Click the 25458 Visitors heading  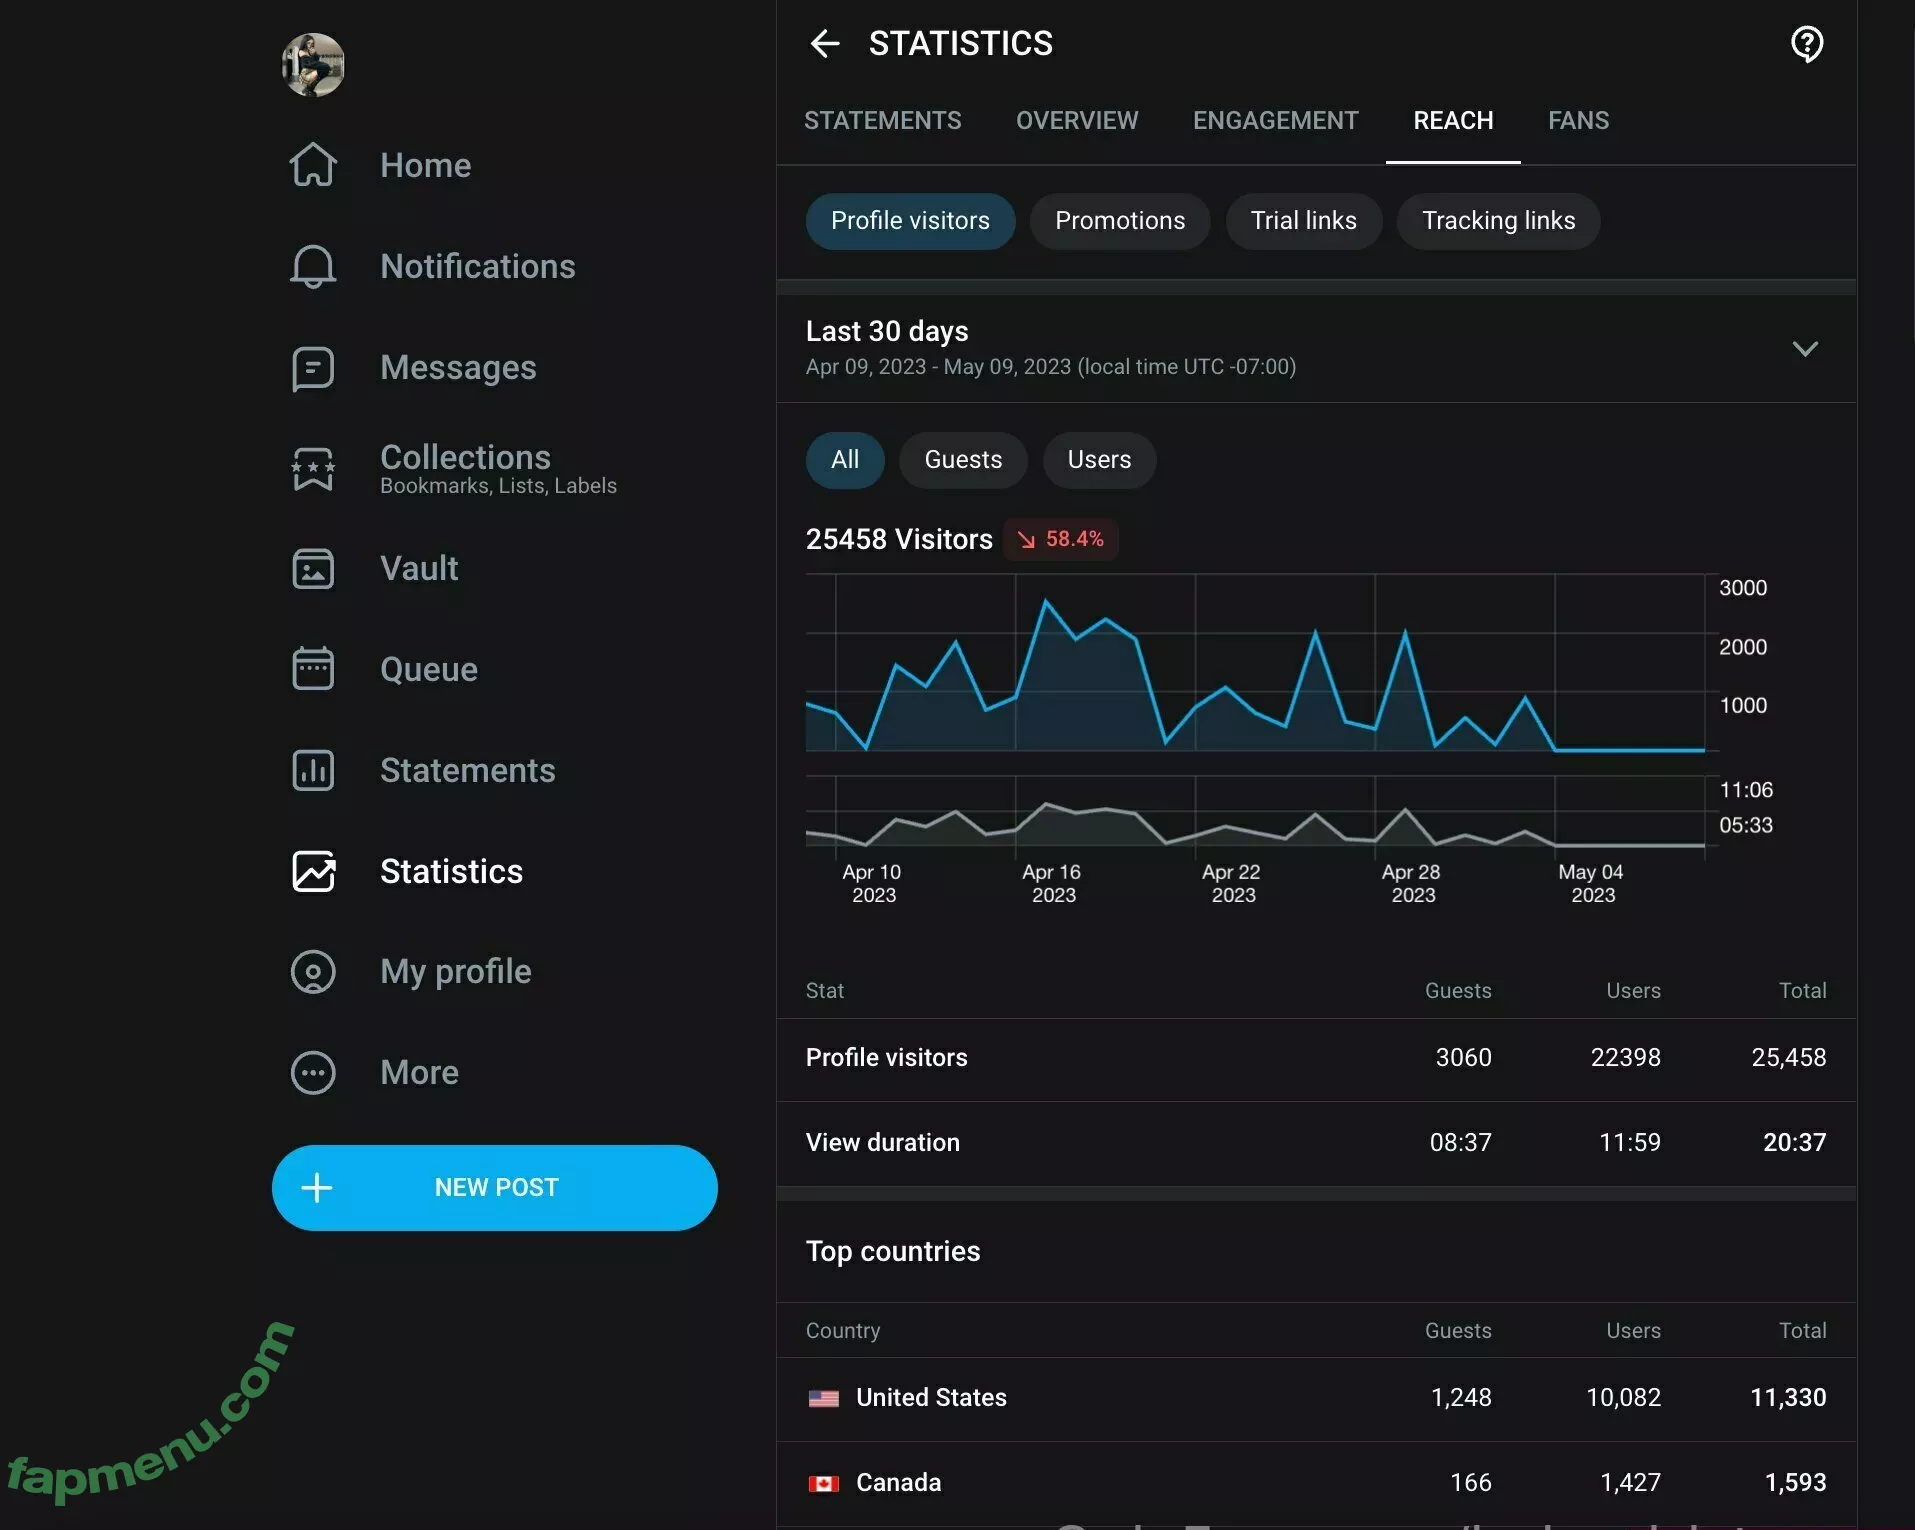pyautogui.click(x=899, y=540)
